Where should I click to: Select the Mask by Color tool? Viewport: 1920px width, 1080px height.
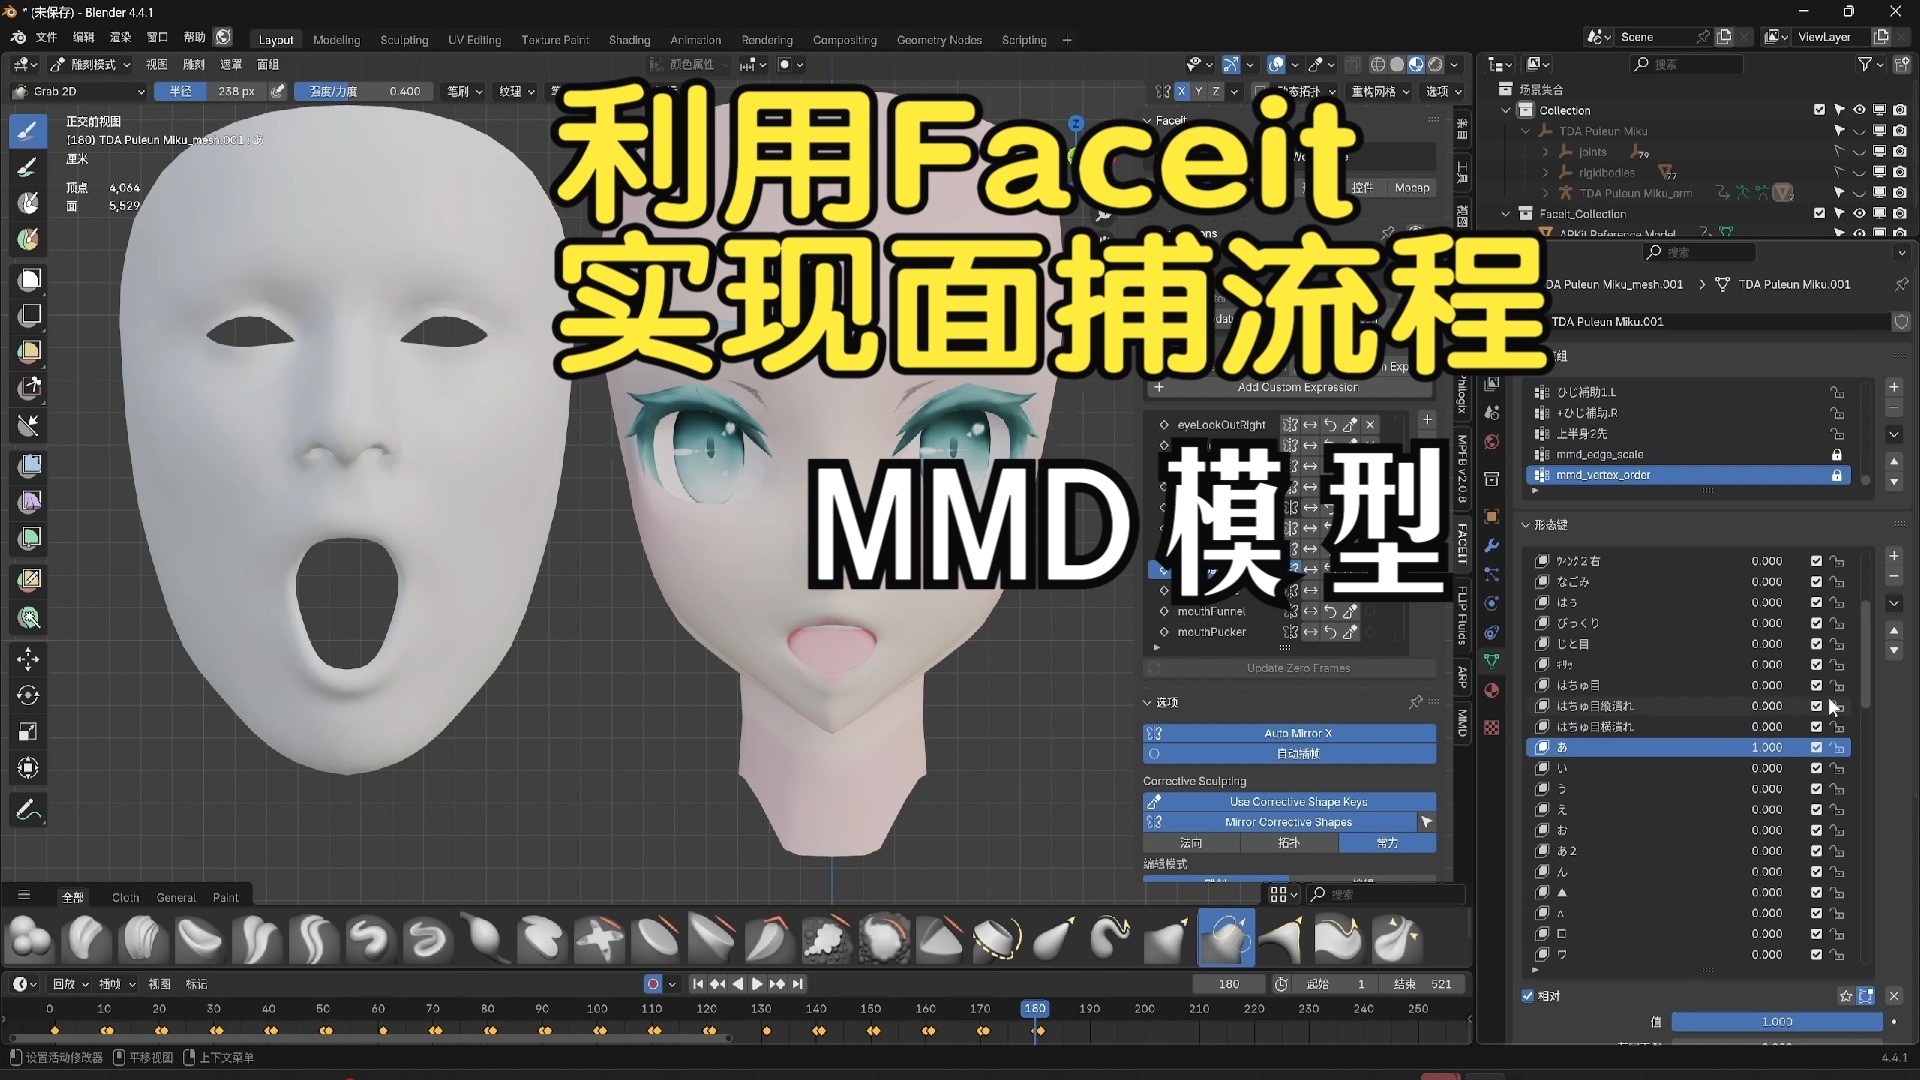[29, 618]
